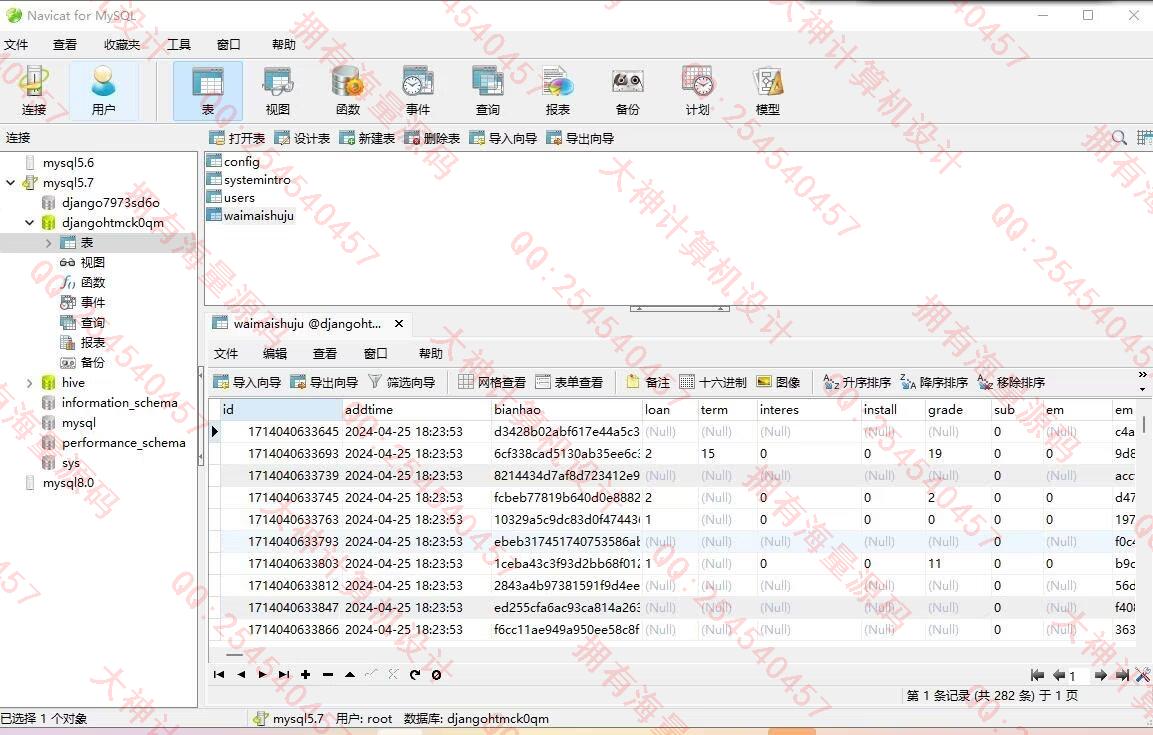Image resolution: width=1153 pixels, height=735 pixels.
Task: Open the 模型 (Model) main toolbar icon
Action: coord(768,90)
